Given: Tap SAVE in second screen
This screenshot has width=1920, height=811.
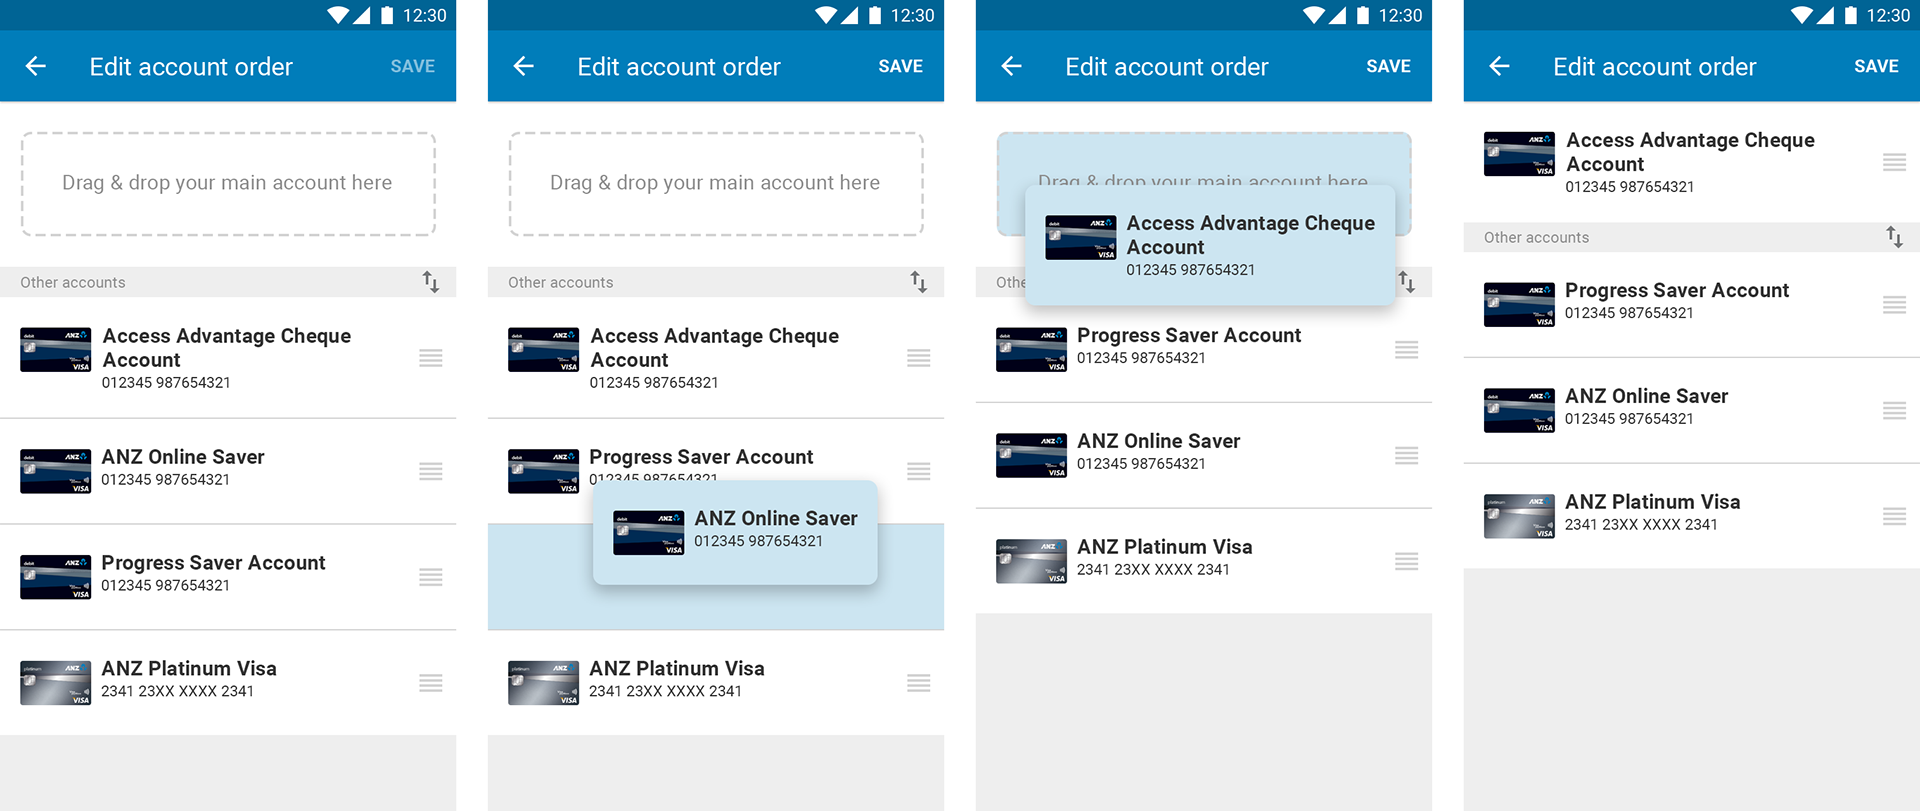Looking at the screenshot, I should (901, 66).
